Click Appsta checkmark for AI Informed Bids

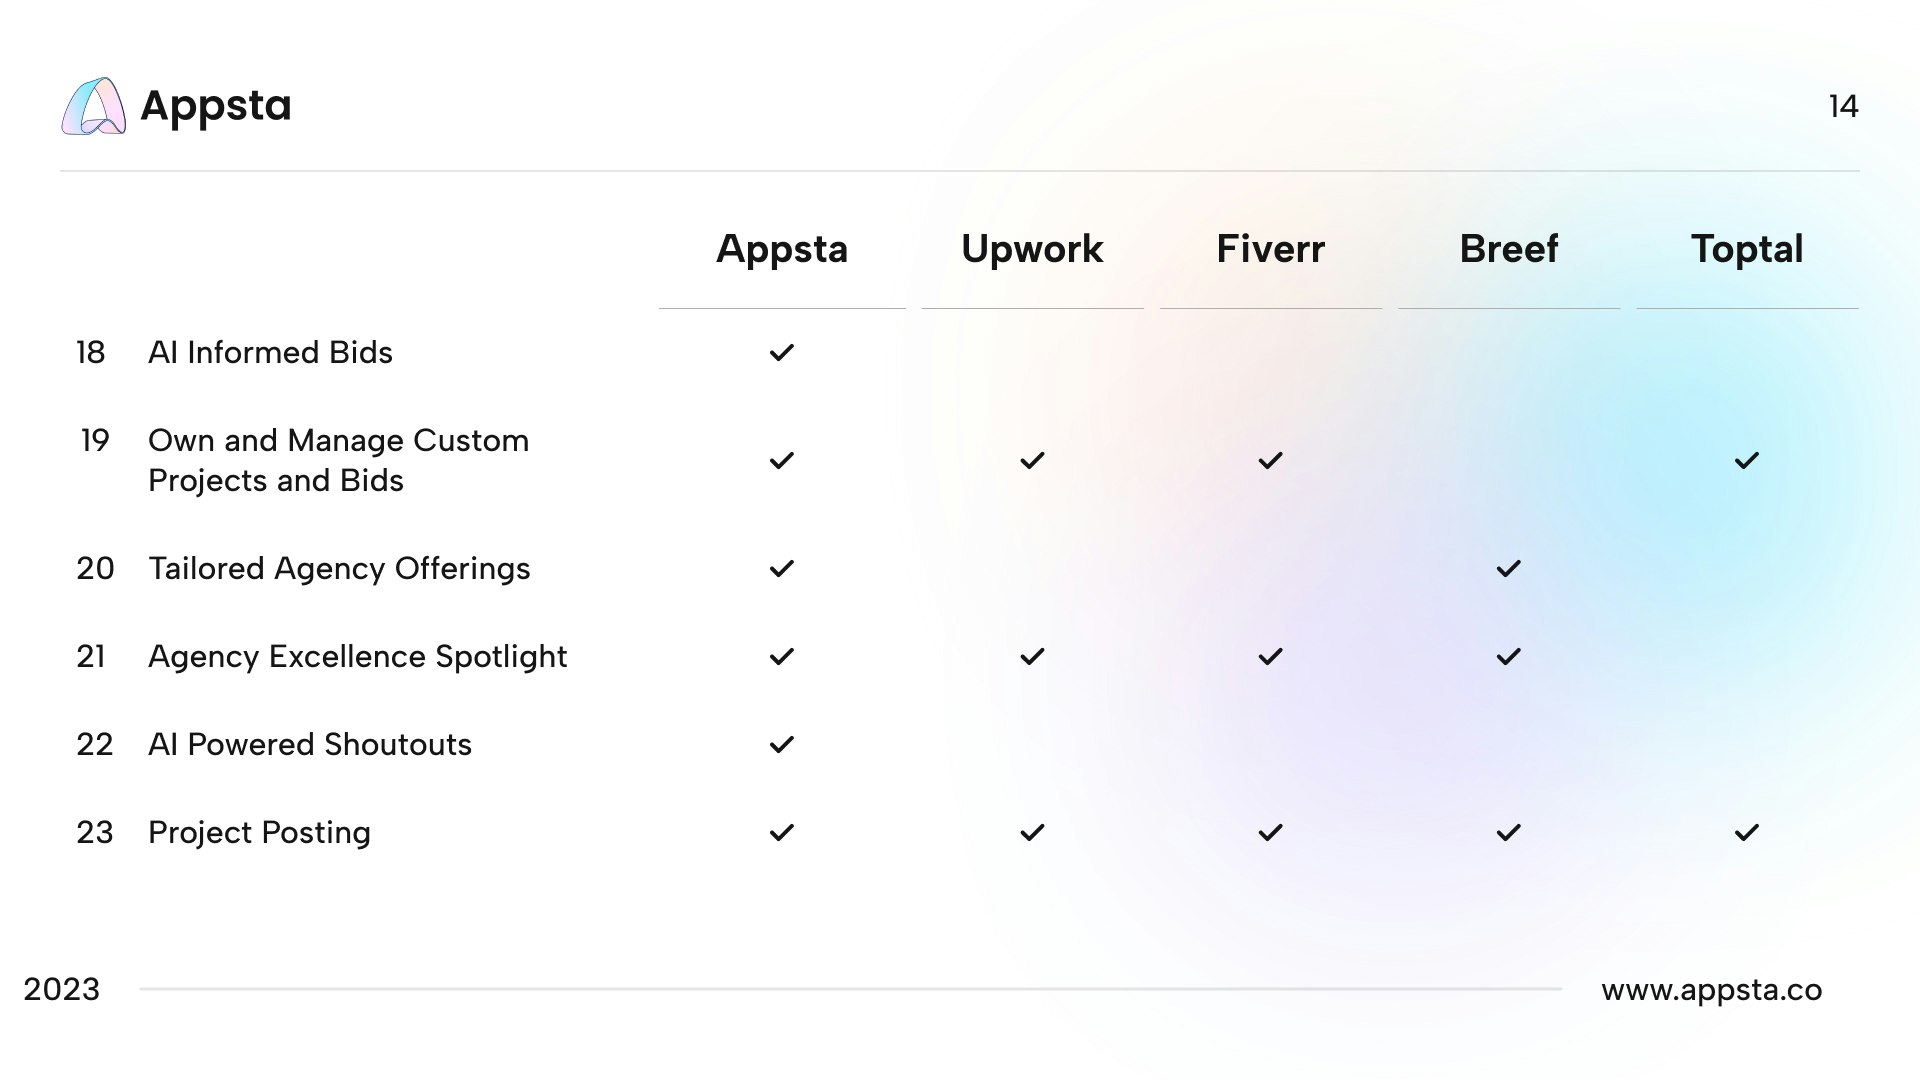782,353
